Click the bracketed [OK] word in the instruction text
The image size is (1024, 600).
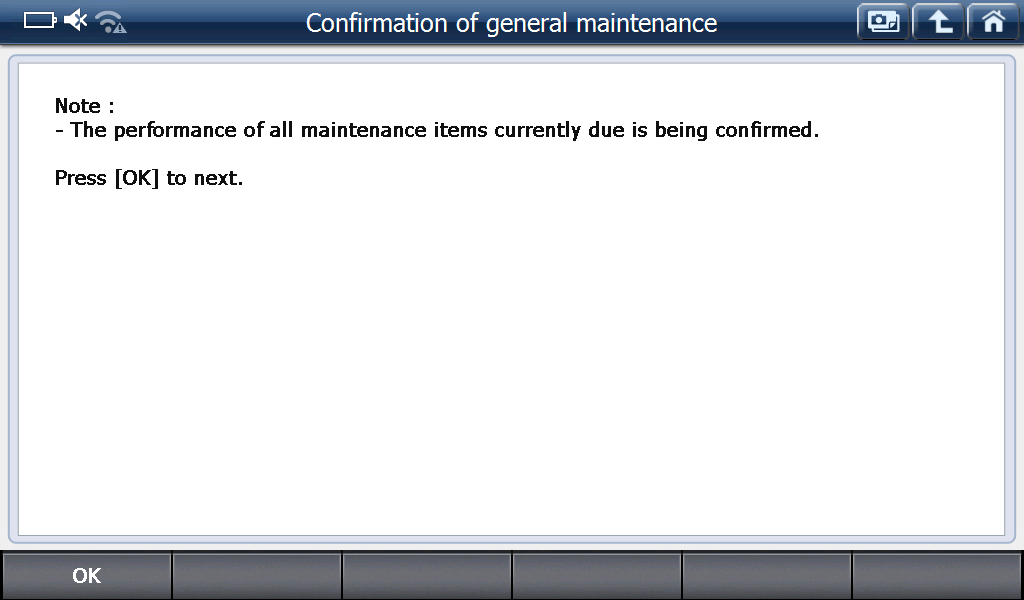coord(137,178)
